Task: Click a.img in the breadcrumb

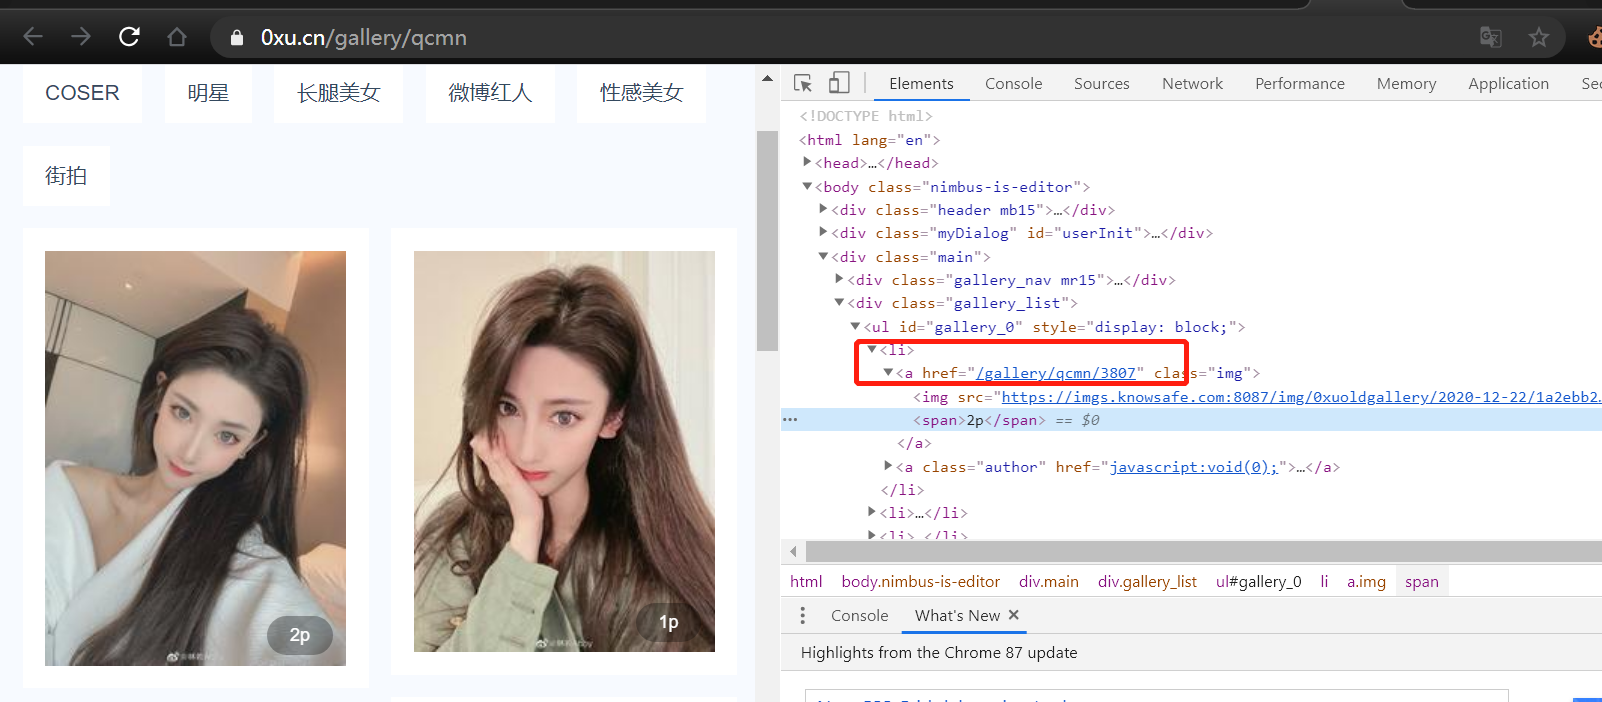Action: (x=1366, y=582)
